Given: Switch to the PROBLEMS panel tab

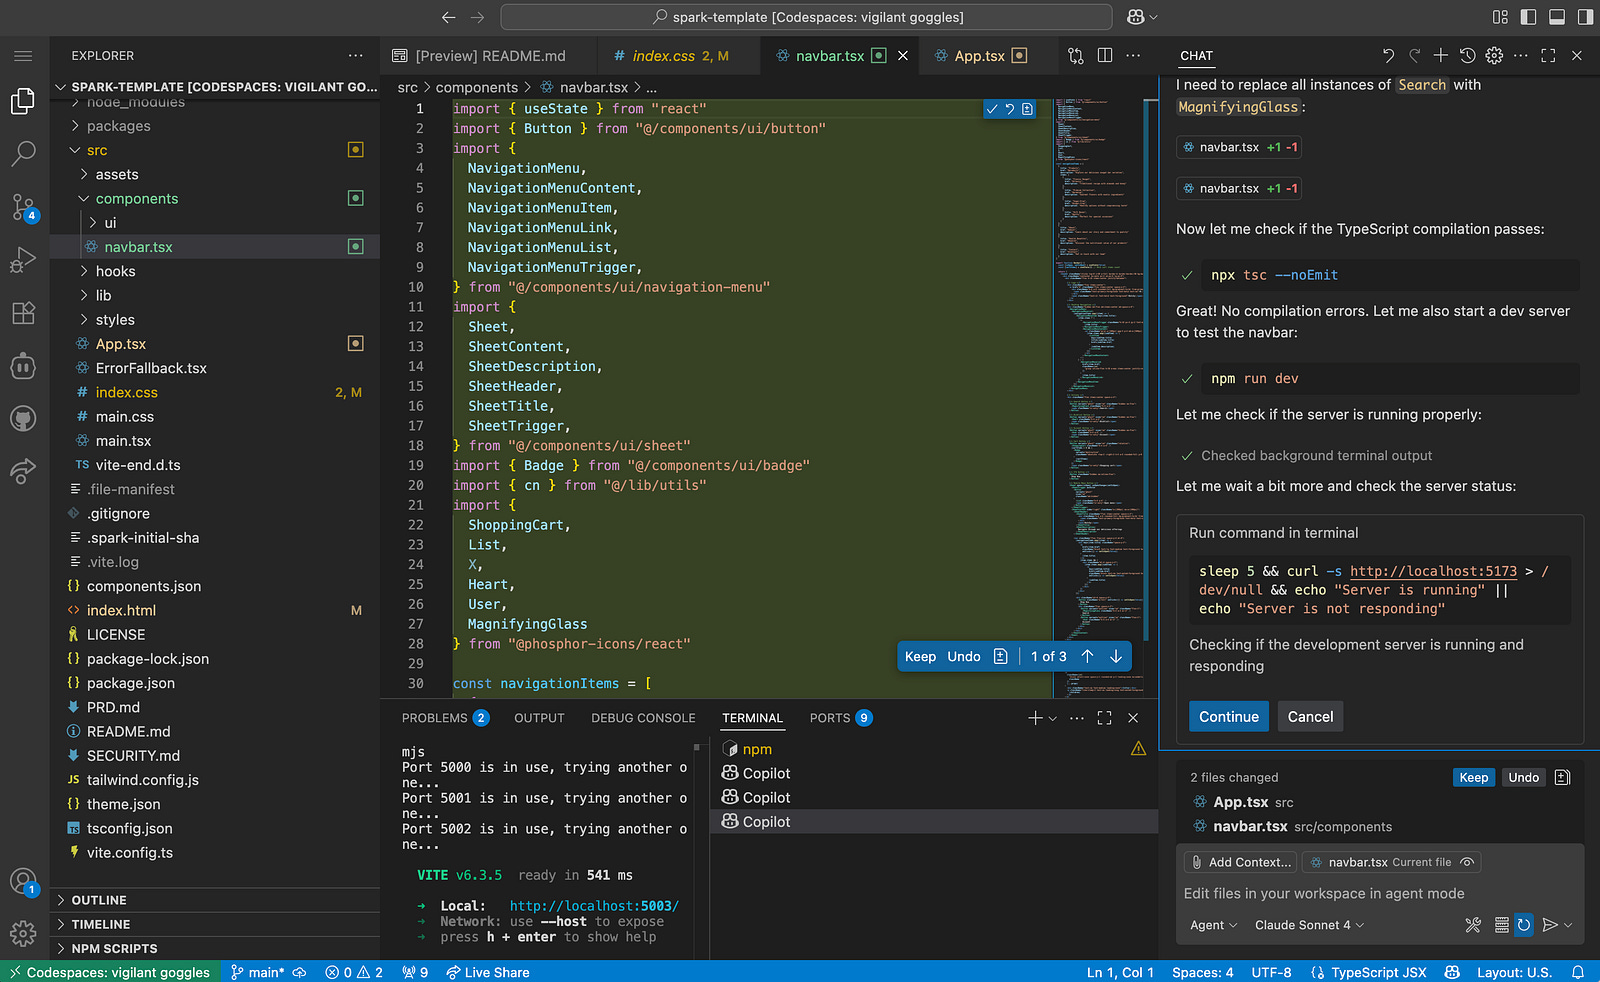Looking at the screenshot, I should tap(434, 718).
